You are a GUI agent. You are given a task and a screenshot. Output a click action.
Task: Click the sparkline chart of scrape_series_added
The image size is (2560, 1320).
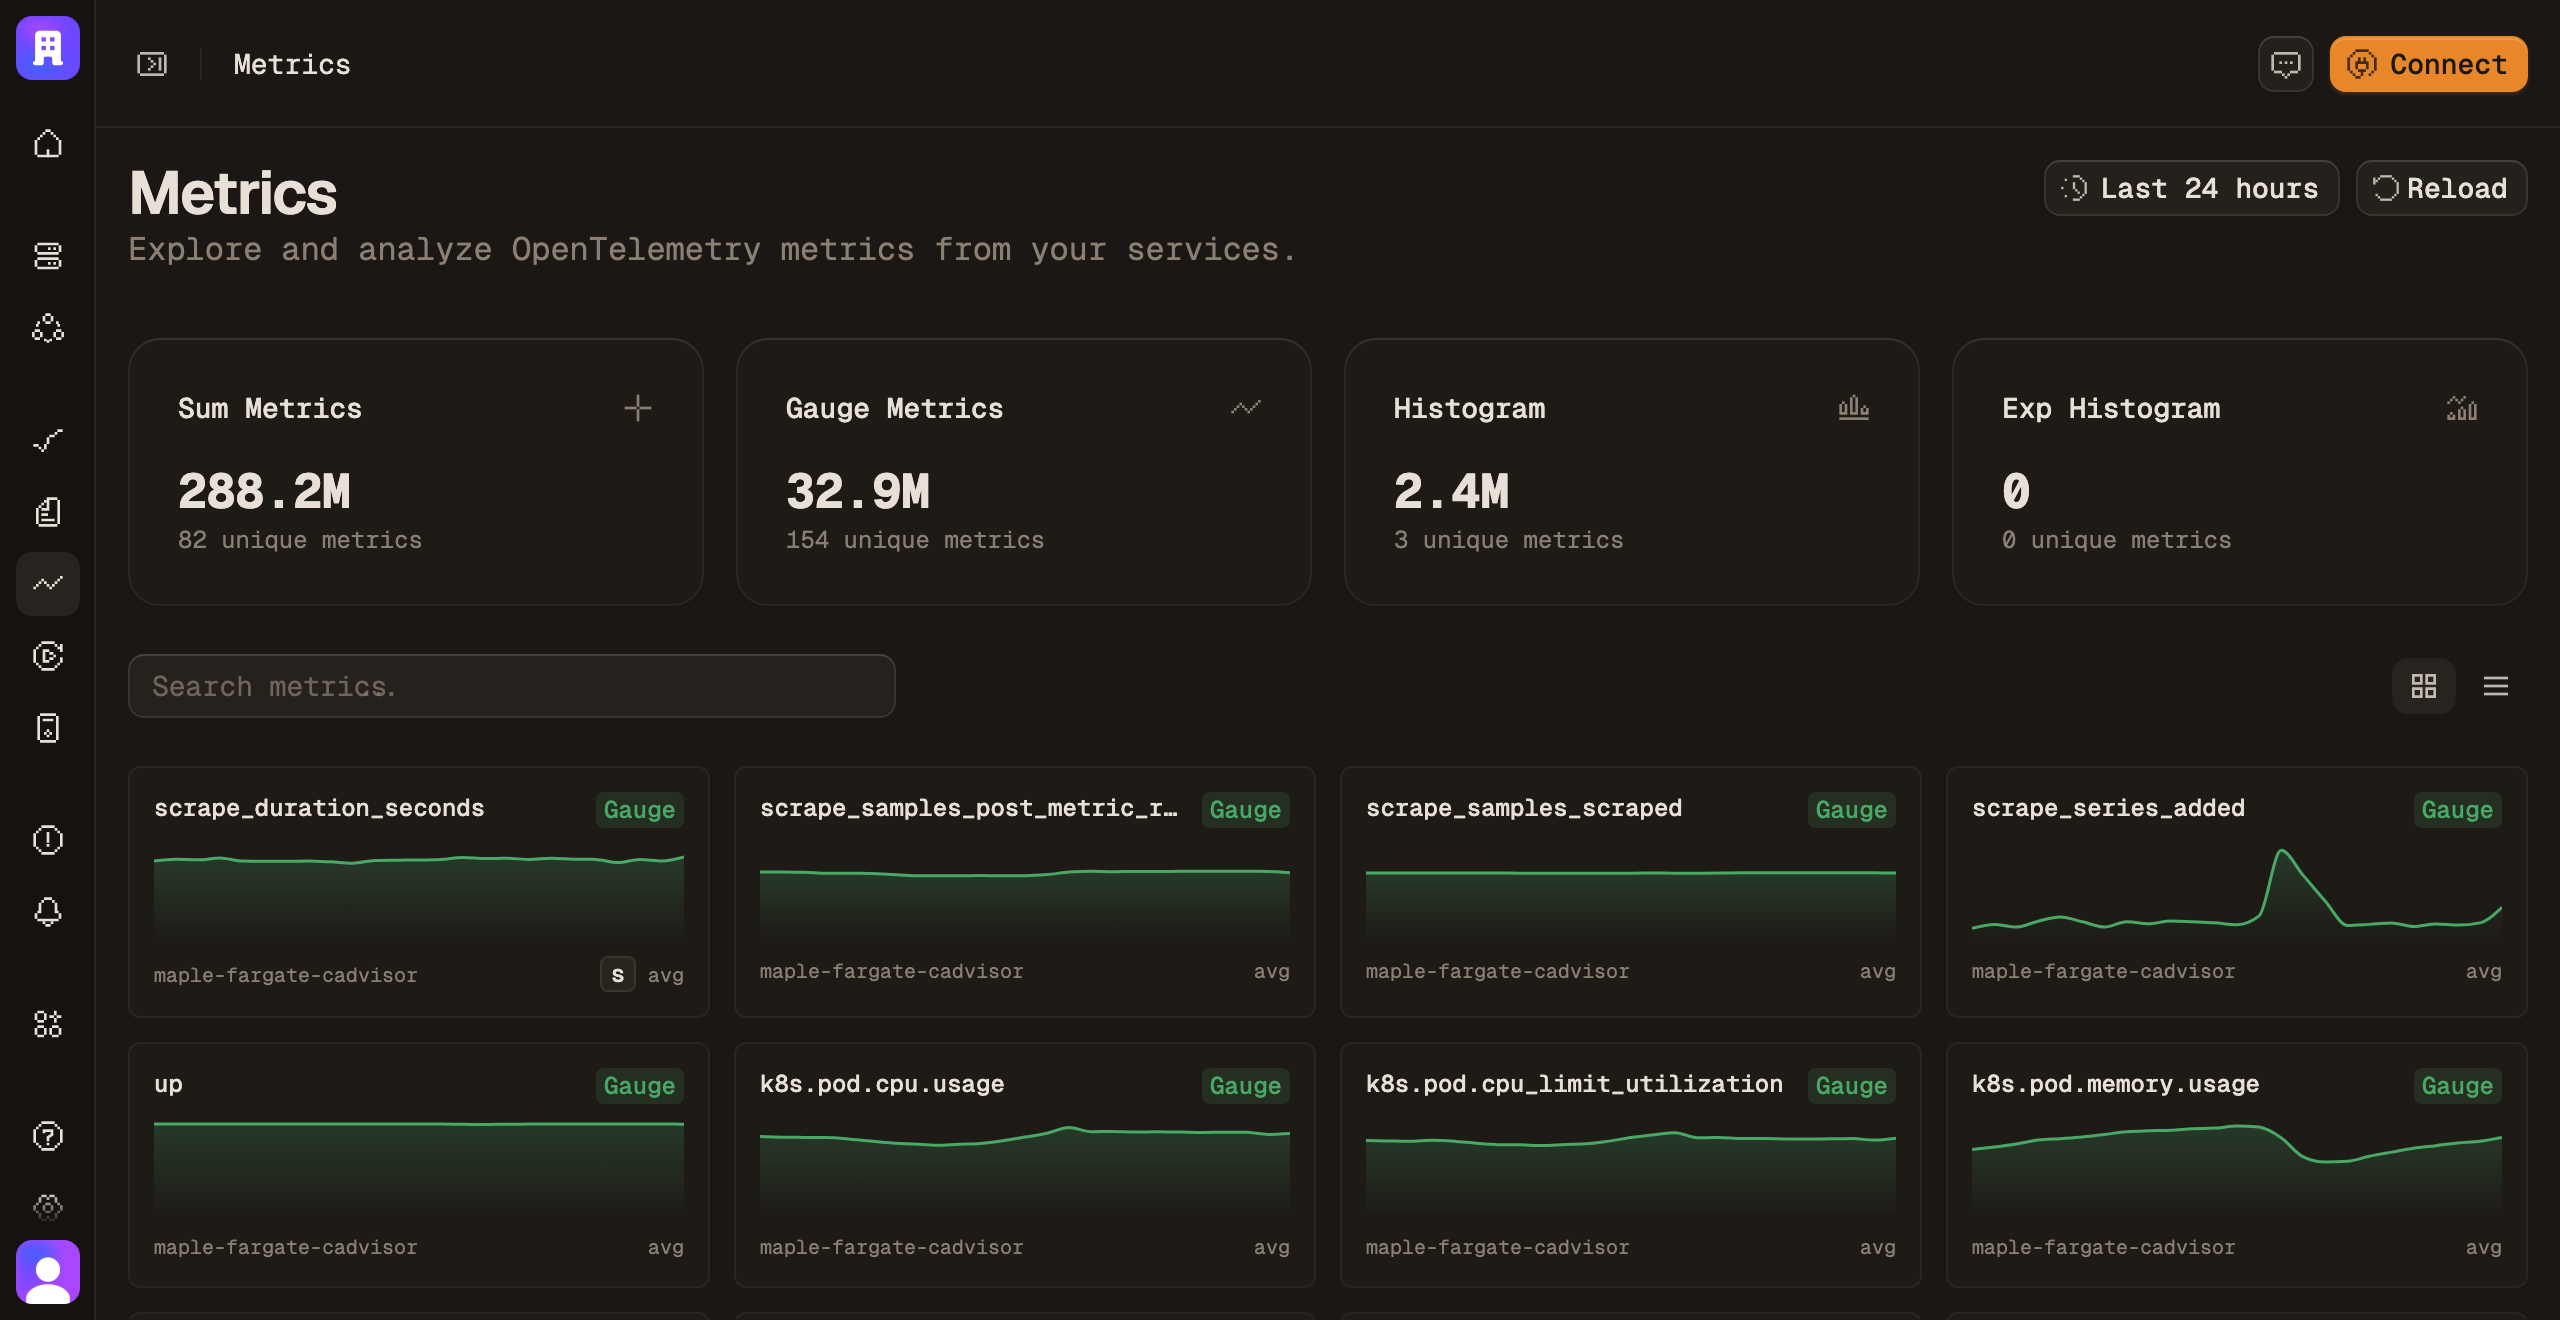pyautogui.click(x=2237, y=895)
